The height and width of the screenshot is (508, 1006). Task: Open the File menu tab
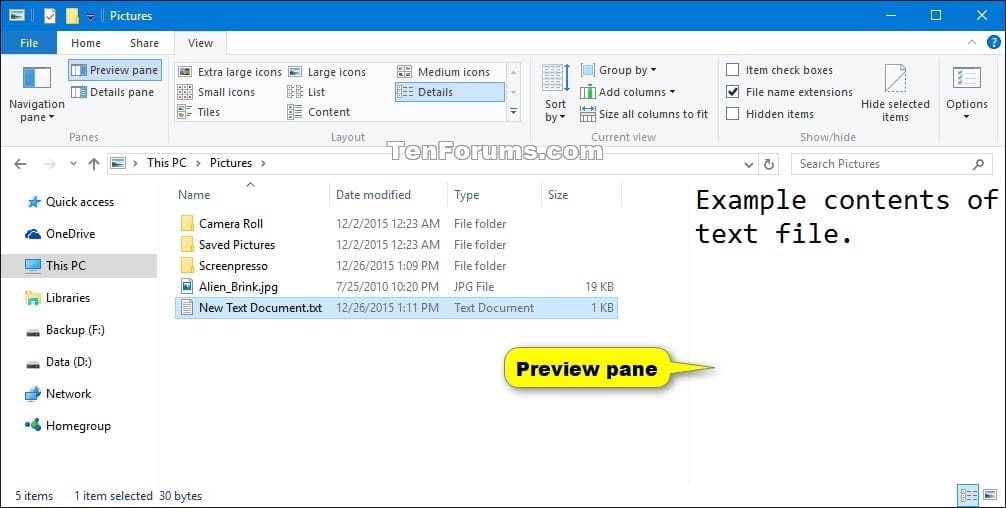[x=29, y=43]
